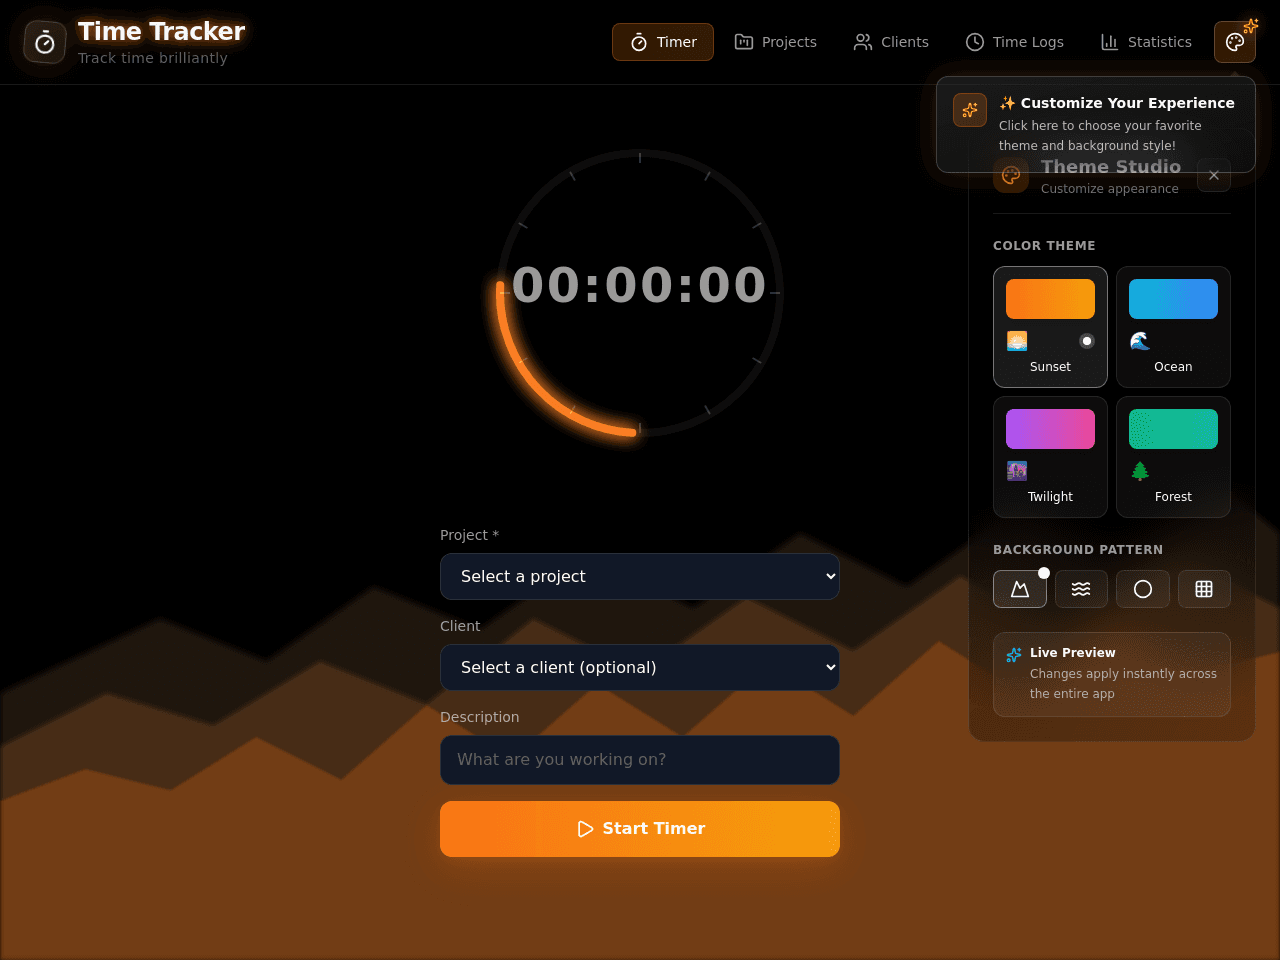Select the circle background pattern
The height and width of the screenshot is (960, 1280).
pos(1143,589)
